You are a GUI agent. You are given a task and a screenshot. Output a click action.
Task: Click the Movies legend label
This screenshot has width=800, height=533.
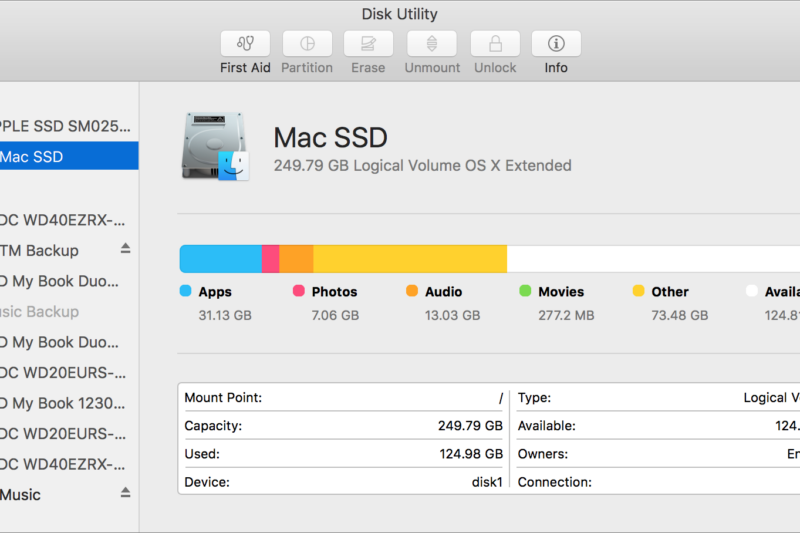coord(561,292)
